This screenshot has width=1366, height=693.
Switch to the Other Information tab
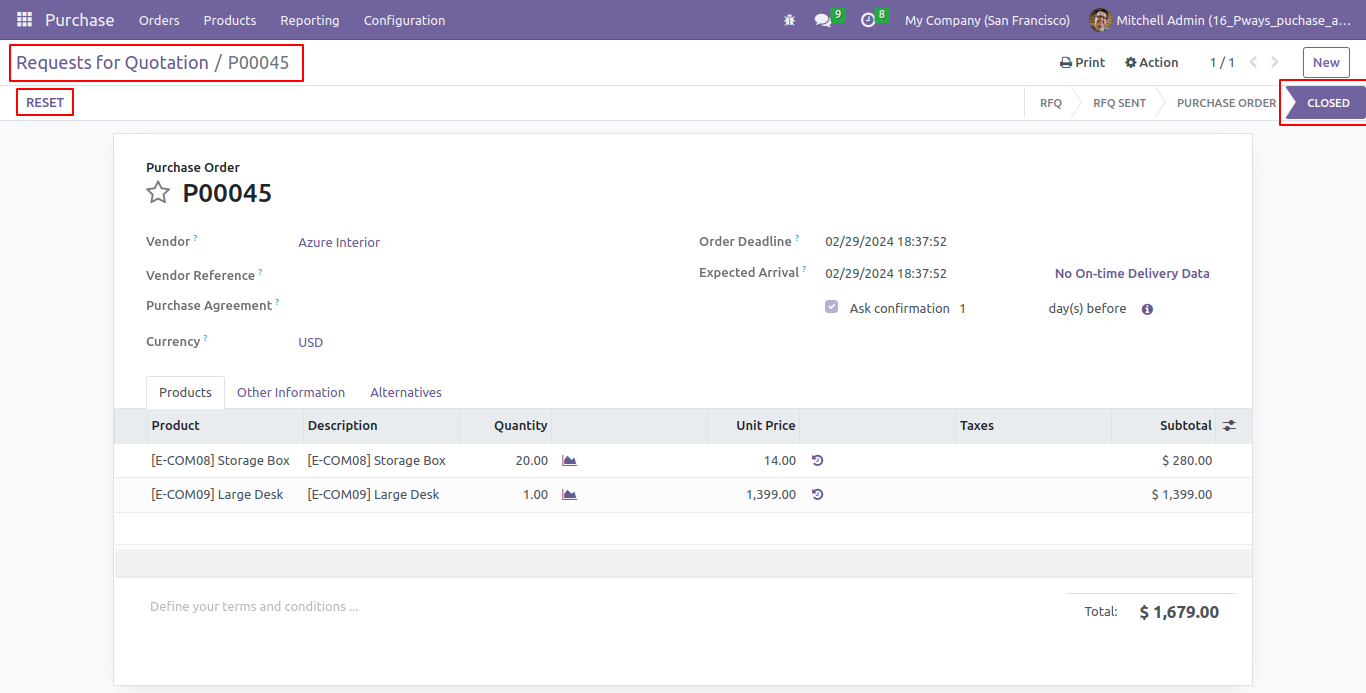(x=291, y=393)
